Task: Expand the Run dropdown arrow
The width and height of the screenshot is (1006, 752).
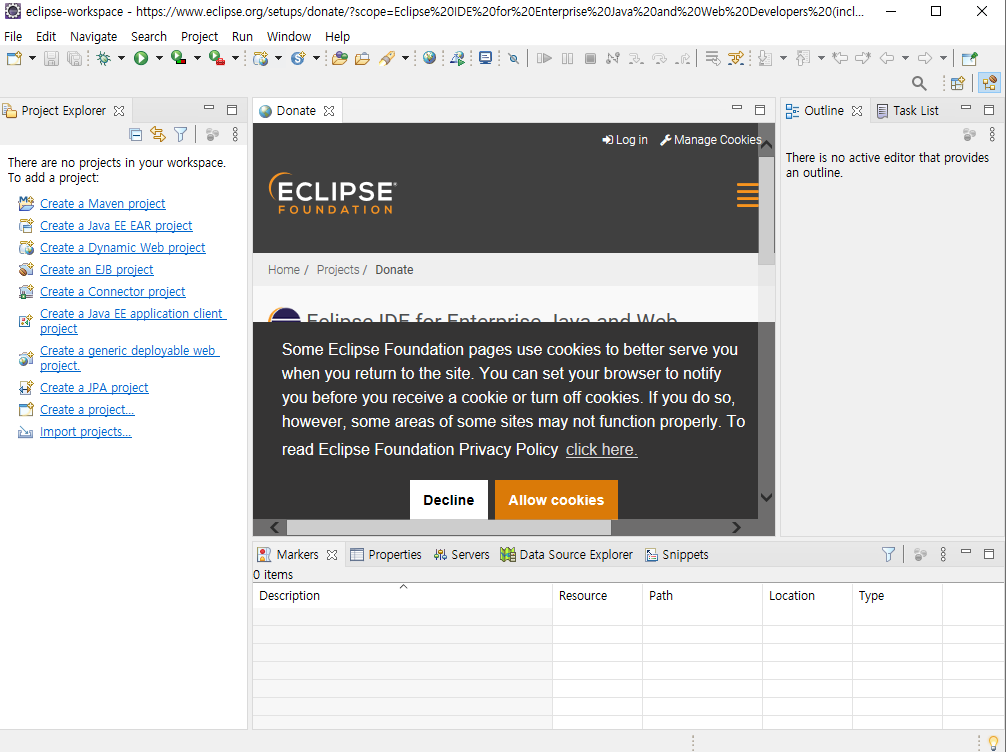Action: [159, 58]
